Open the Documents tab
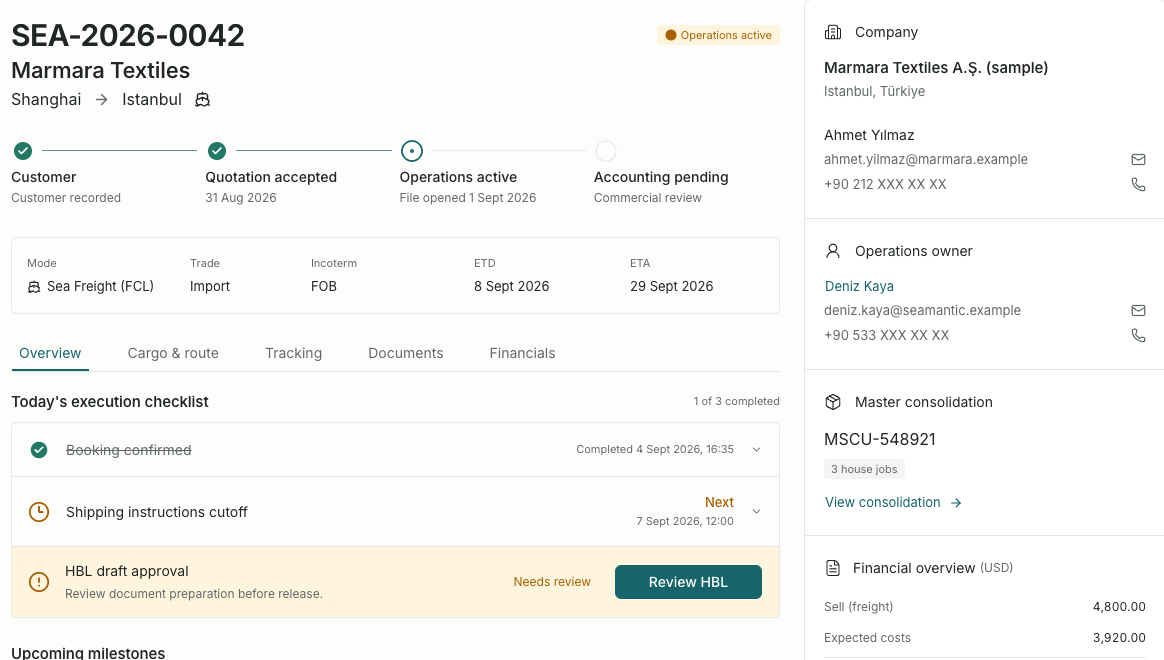This screenshot has height=660, width=1164. click(x=405, y=353)
